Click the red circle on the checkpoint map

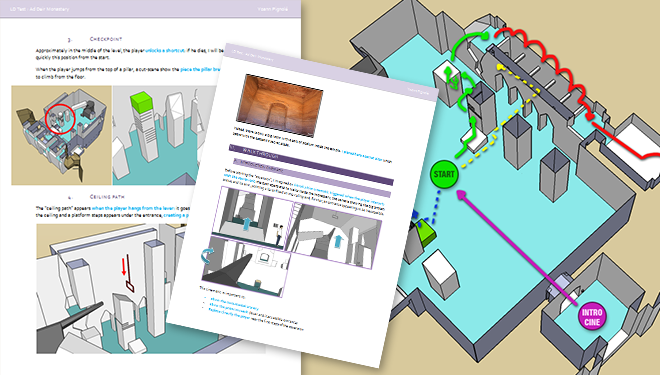(x=60, y=118)
